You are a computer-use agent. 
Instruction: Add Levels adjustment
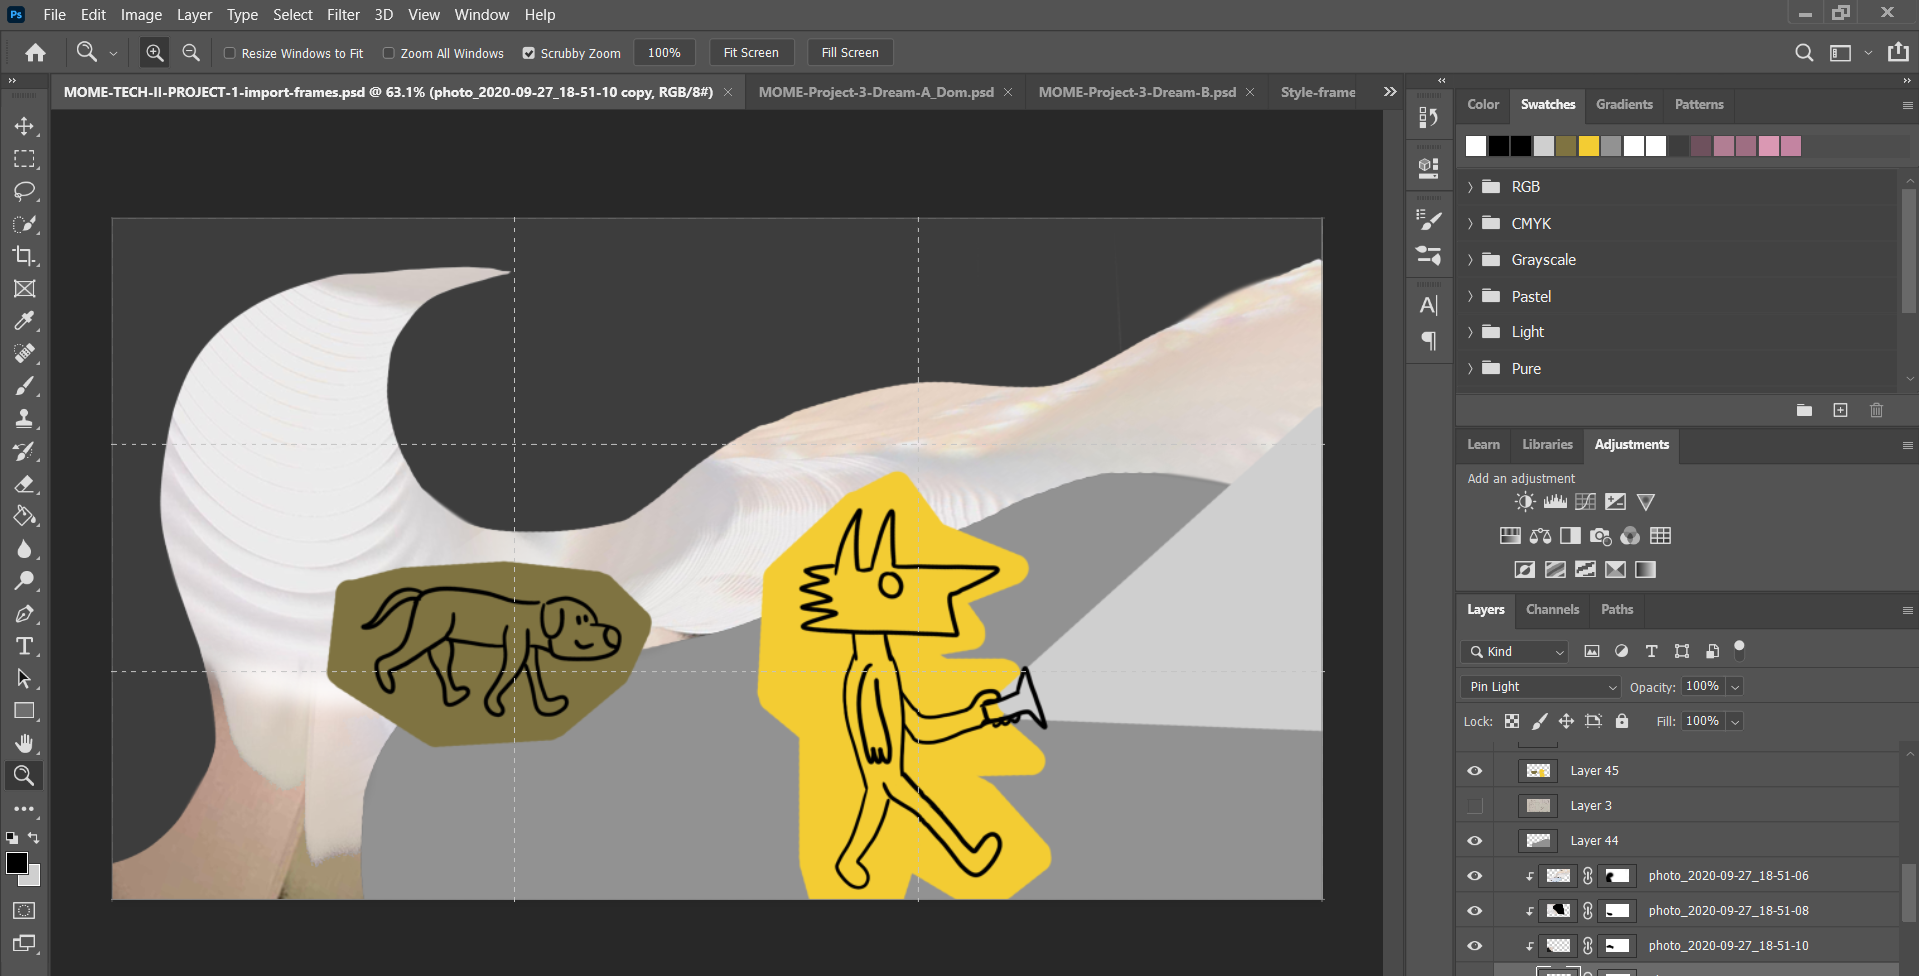(x=1555, y=502)
